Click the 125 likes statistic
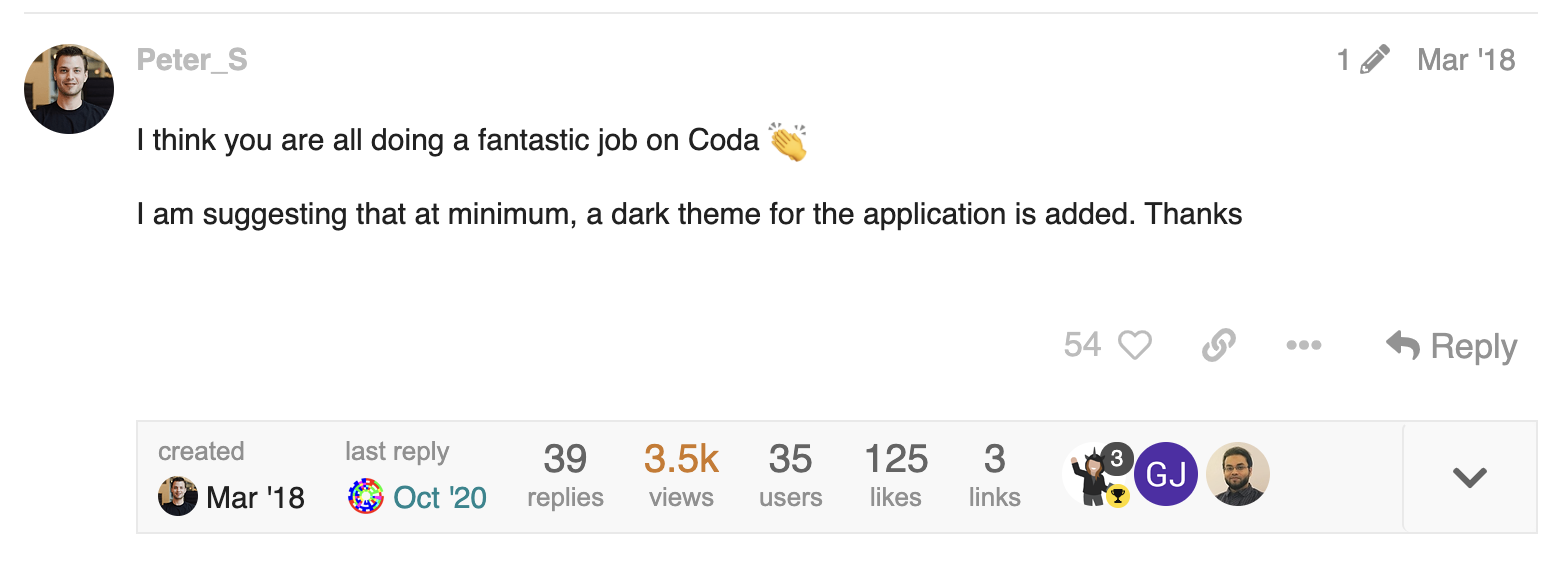The image size is (1560, 568). (x=896, y=475)
